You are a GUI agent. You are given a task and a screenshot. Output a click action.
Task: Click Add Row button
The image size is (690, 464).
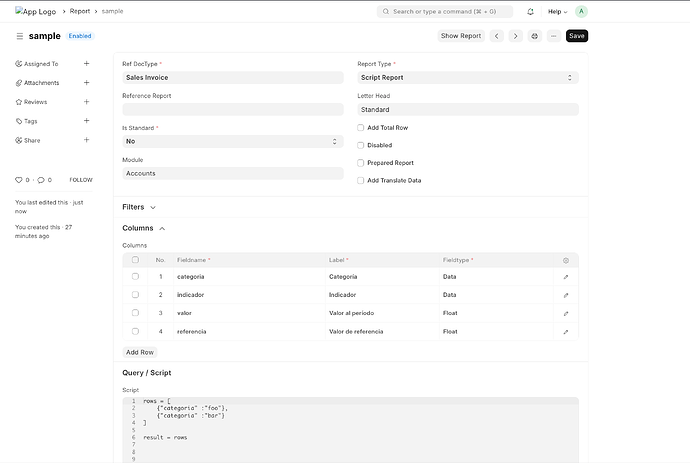[x=140, y=352]
